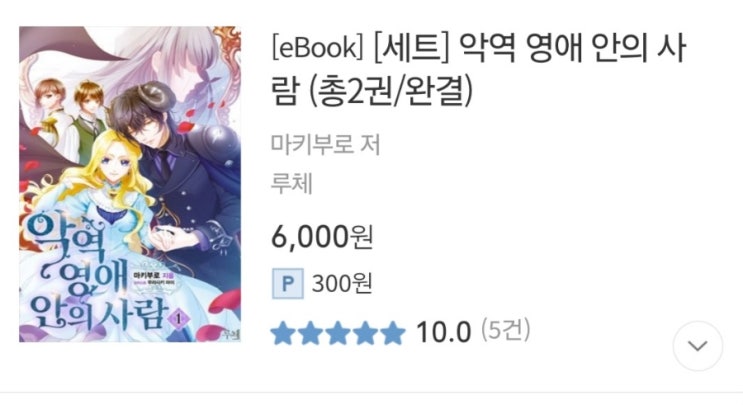
Task: Click the 10.0 rating score
Action: 444,332
